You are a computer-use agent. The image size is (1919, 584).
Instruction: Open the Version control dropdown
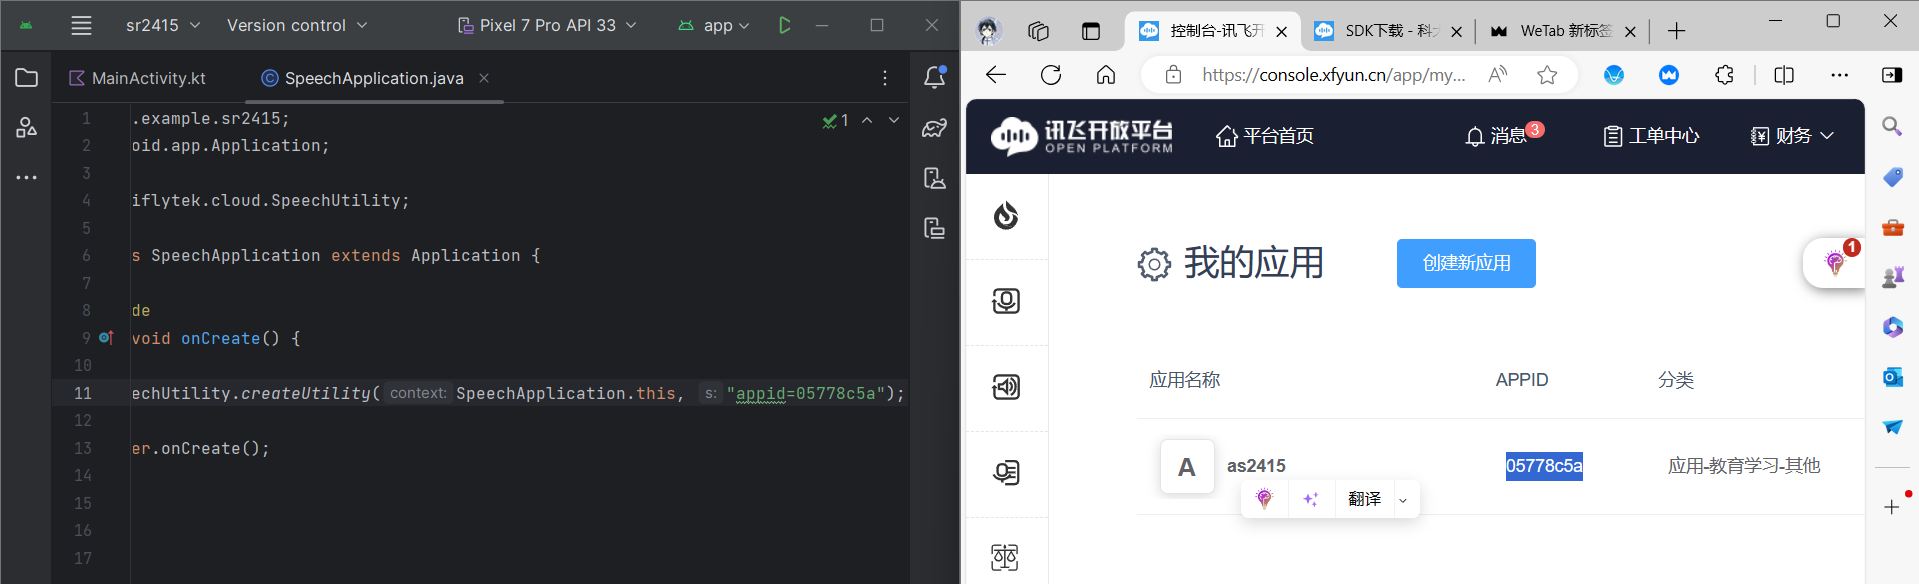pos(297,25)
